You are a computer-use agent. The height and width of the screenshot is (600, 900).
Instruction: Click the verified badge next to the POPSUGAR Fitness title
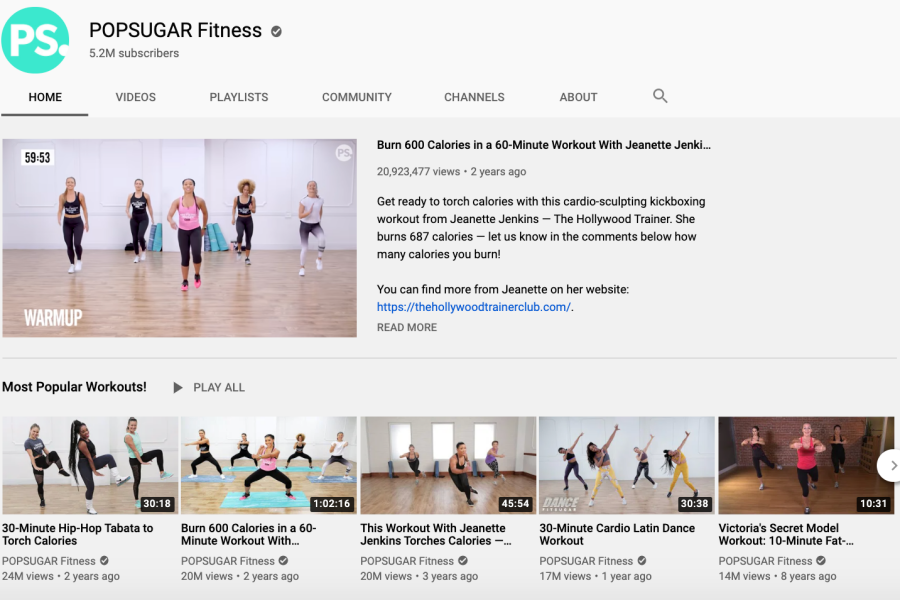coord(276,31)
